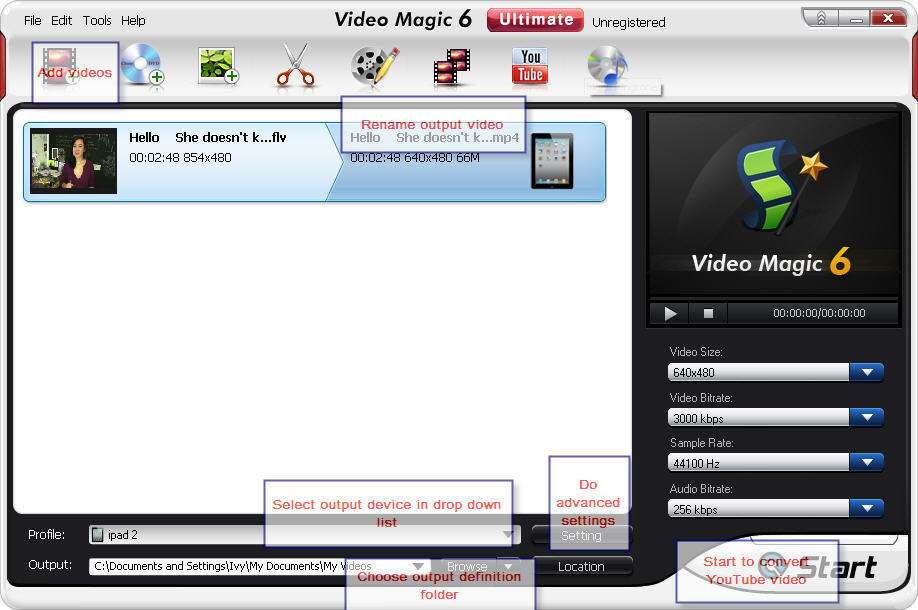Click the iPad output device icon
This screenshot has width=918, height=610.
(552, 161)
